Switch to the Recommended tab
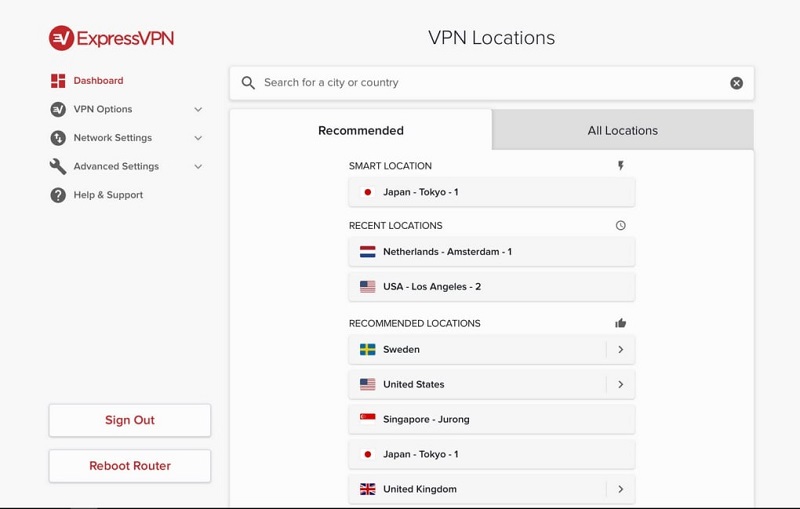The image size is (800, 509). (x=361, y=130)
